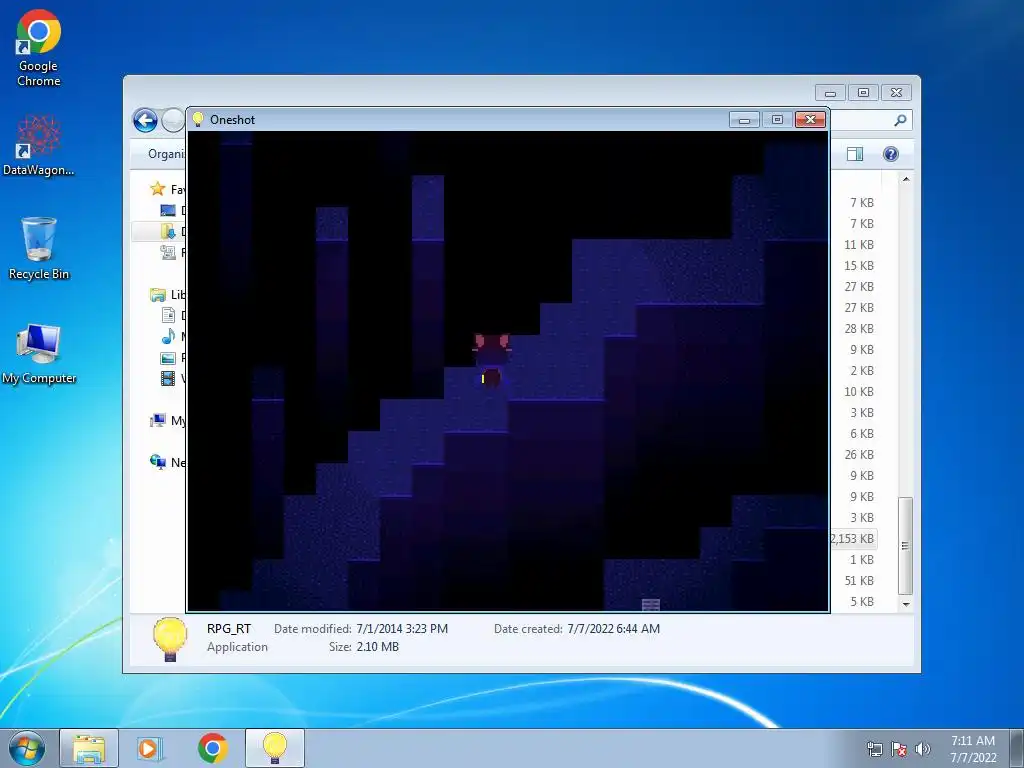Image resolution: width=1024 pixels, height=768 pixels.
Task: Select the file sized 51 KB
Action: click(x=859, y=581)
